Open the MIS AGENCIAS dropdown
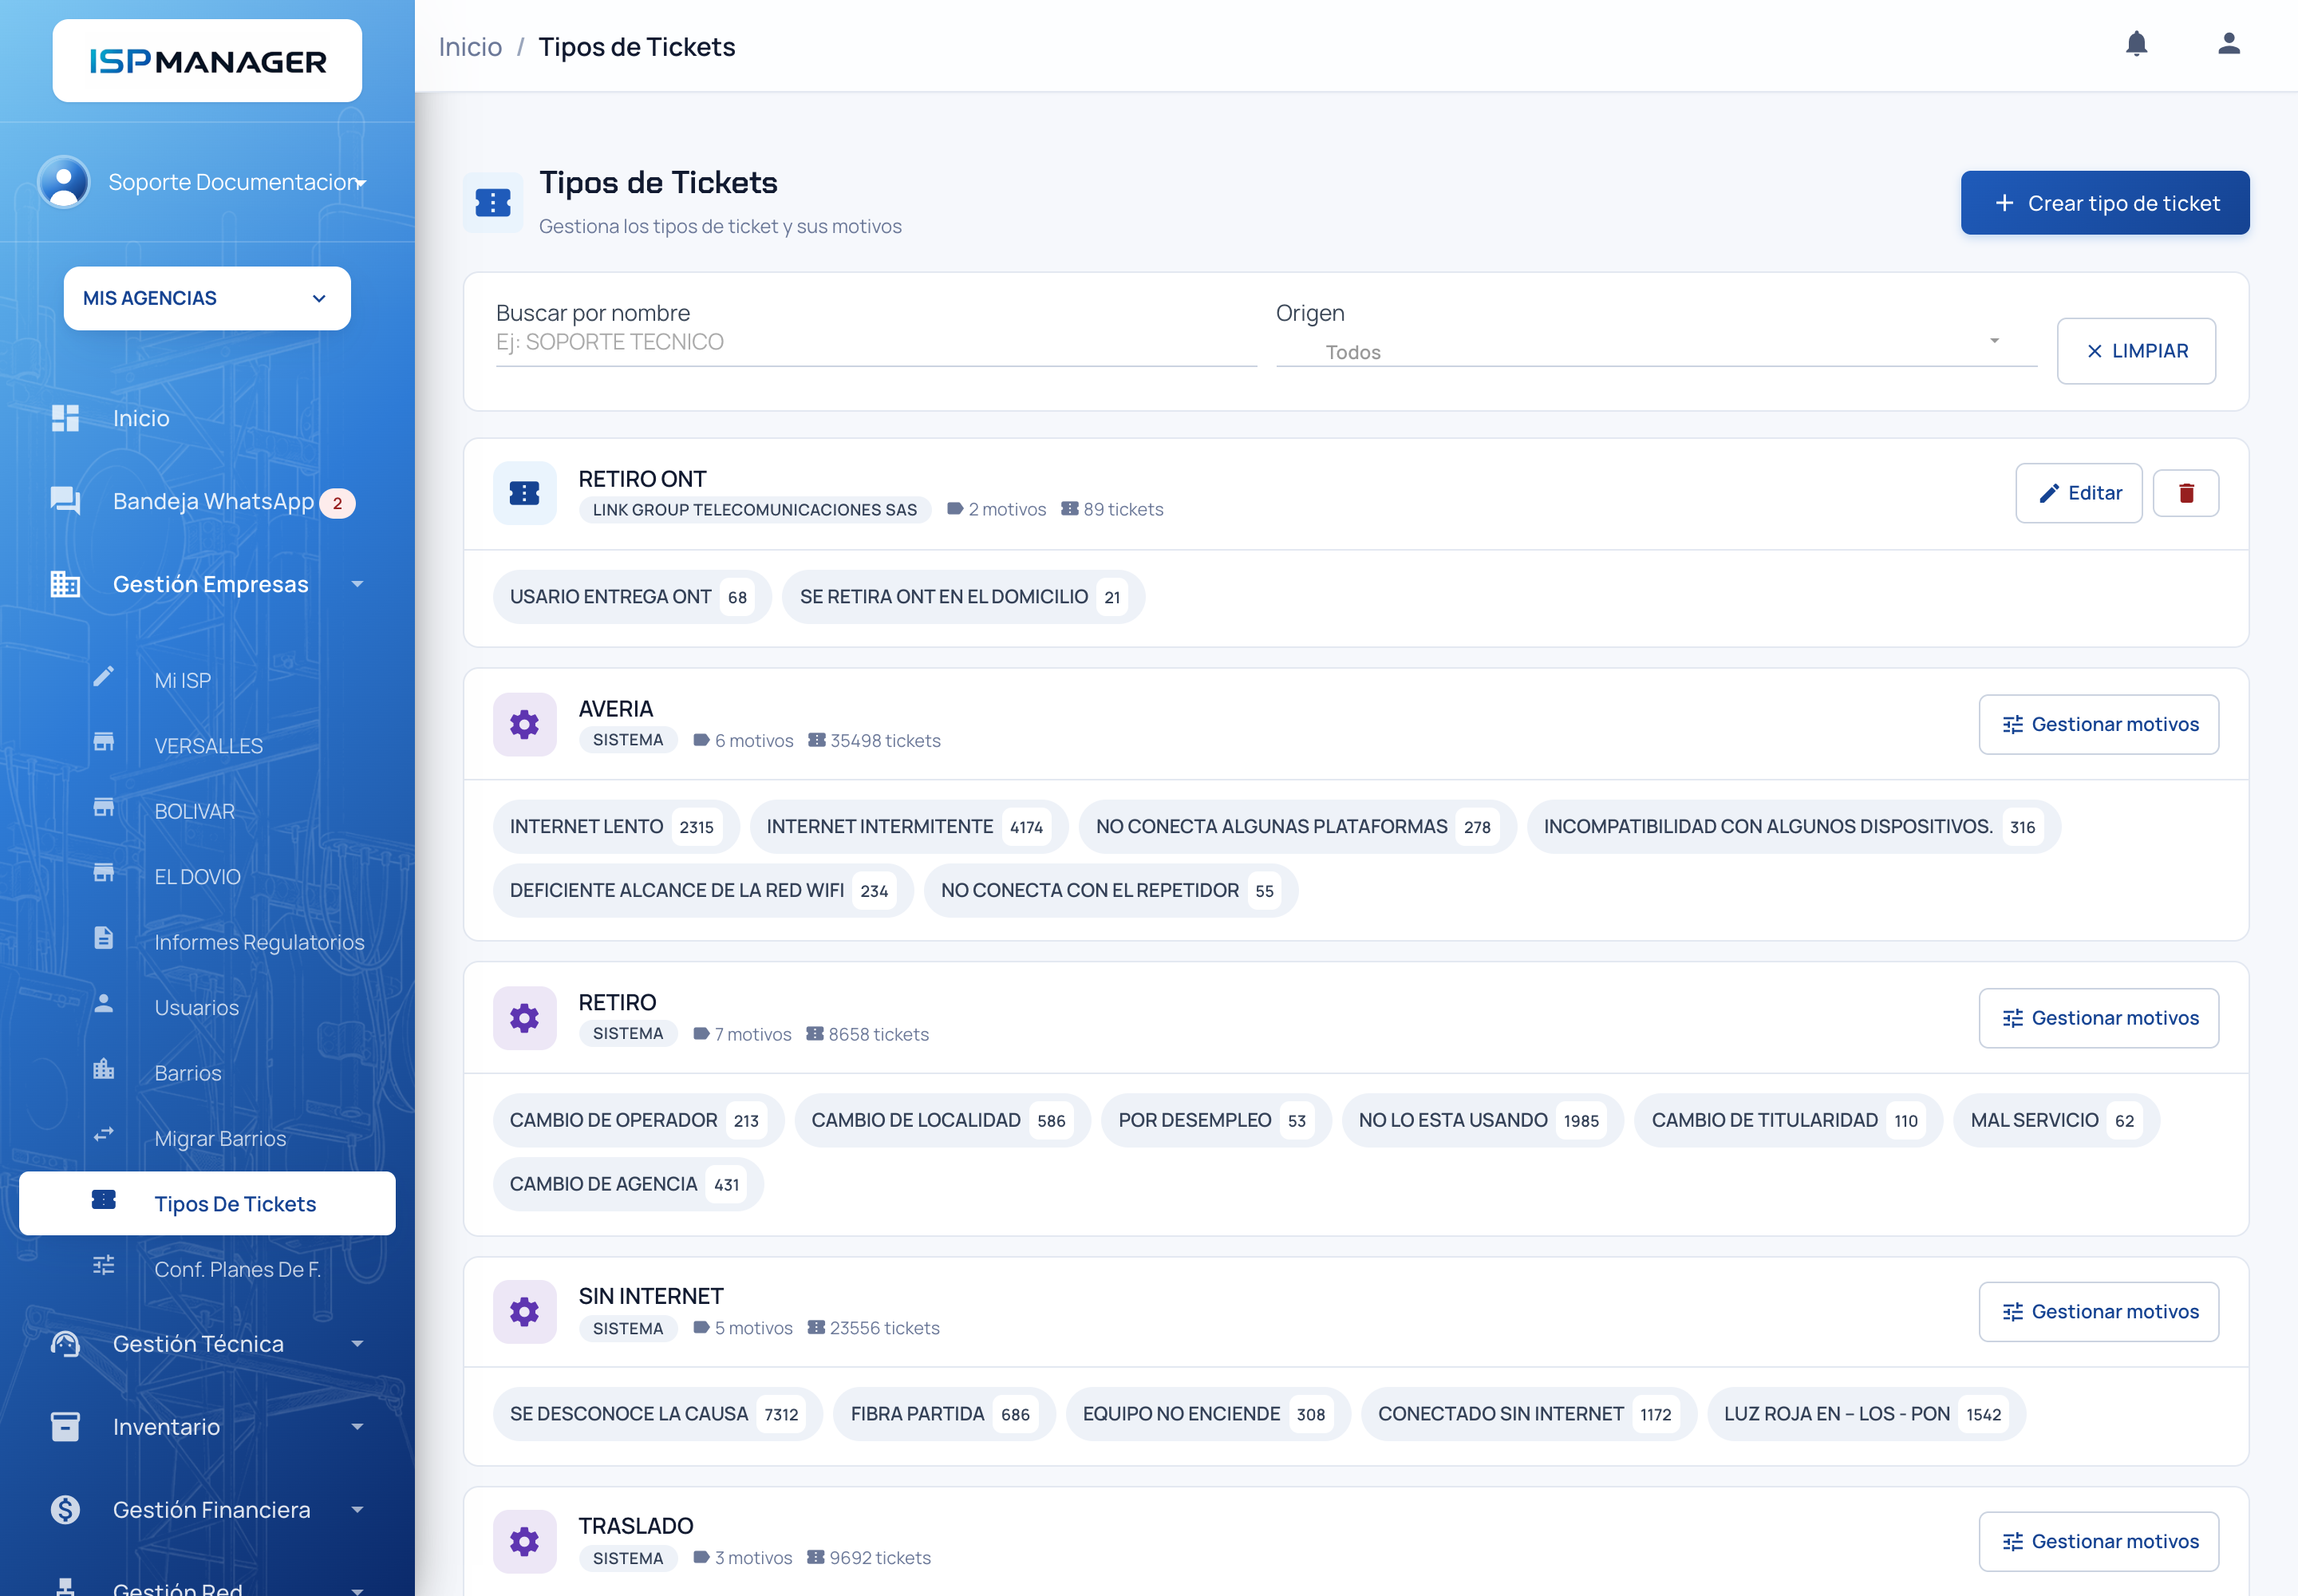This screenshot has width=2298, height=1596. pos(207,298)
